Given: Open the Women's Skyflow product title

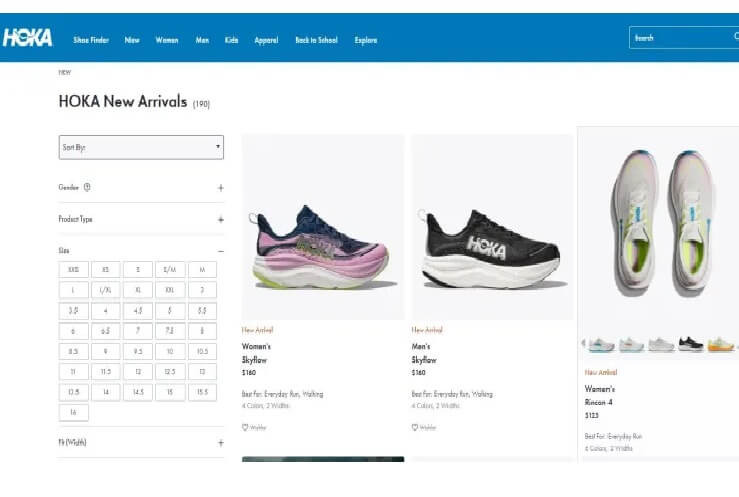Looking at the screenshot, I should (256, 353).
